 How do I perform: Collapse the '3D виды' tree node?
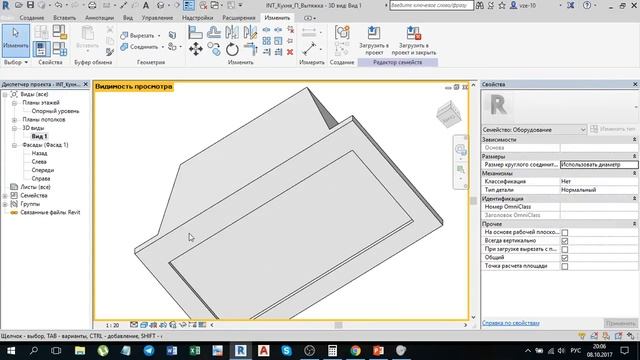click(x=14, y=128)
